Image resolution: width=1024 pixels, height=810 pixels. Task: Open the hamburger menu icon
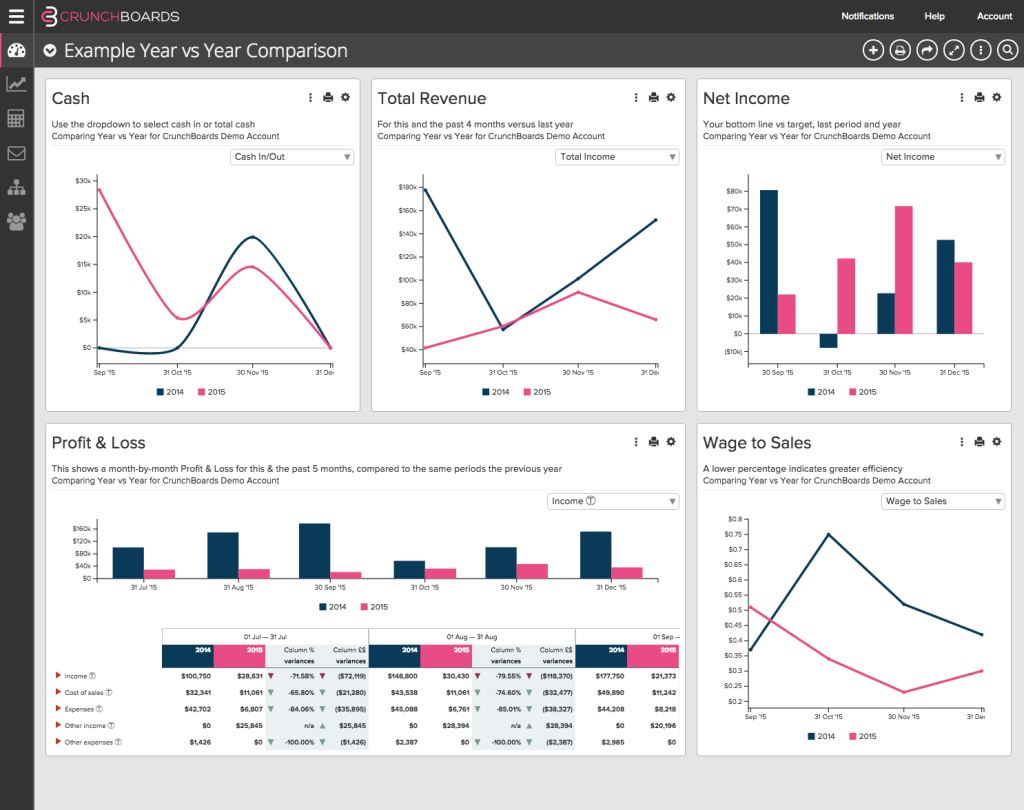tap(16, 16)
